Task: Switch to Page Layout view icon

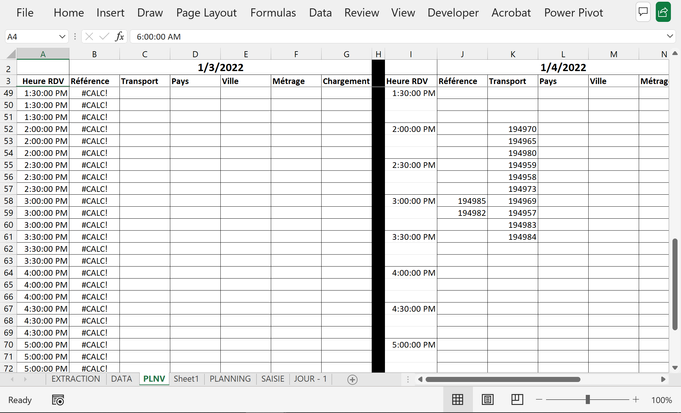Action: tap(487, 400)
